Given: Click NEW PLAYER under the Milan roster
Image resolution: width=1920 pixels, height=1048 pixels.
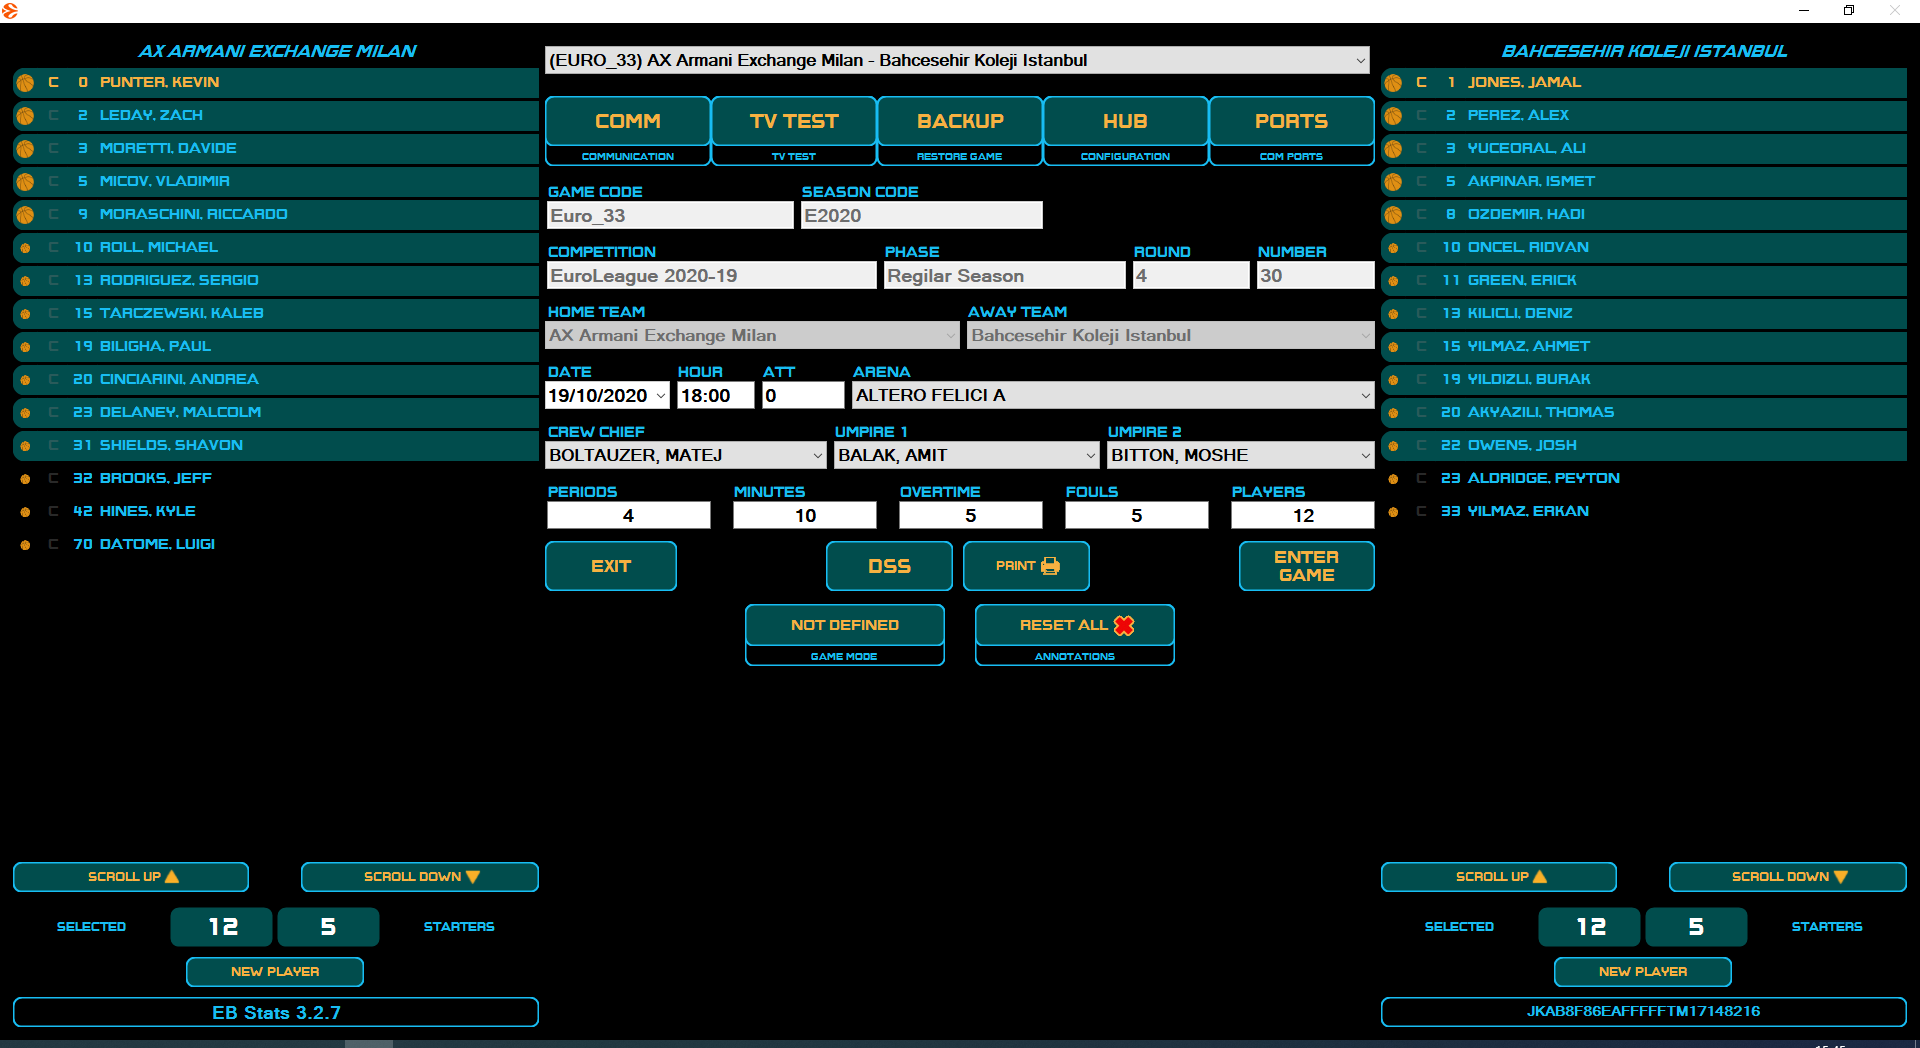Looking at the screenshot, I should (x=275, y=972).
